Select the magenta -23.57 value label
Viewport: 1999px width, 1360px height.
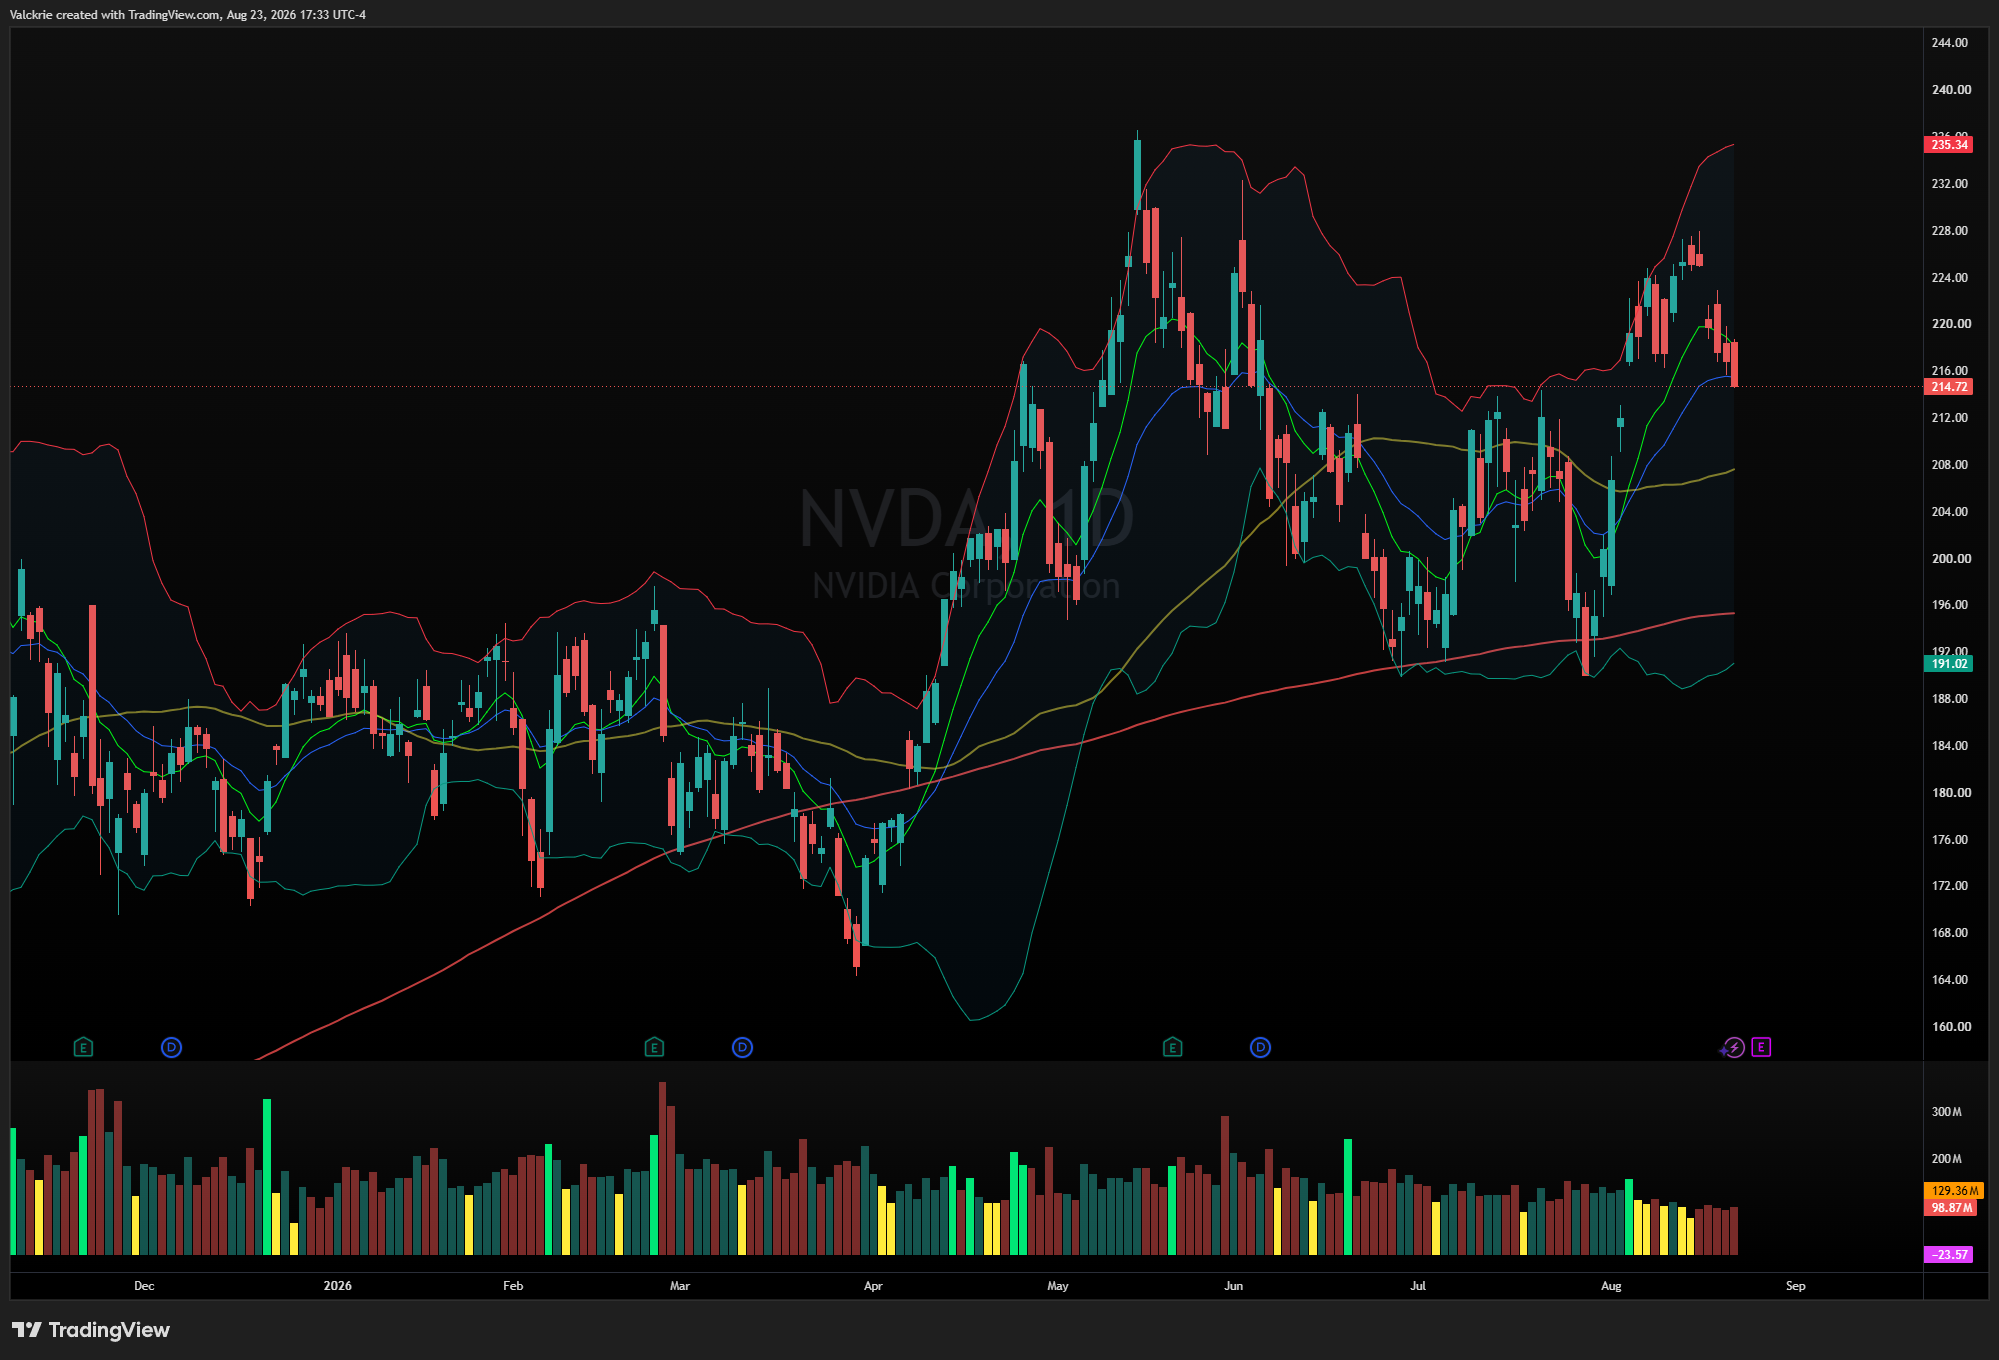(x=1949, y=1254)
